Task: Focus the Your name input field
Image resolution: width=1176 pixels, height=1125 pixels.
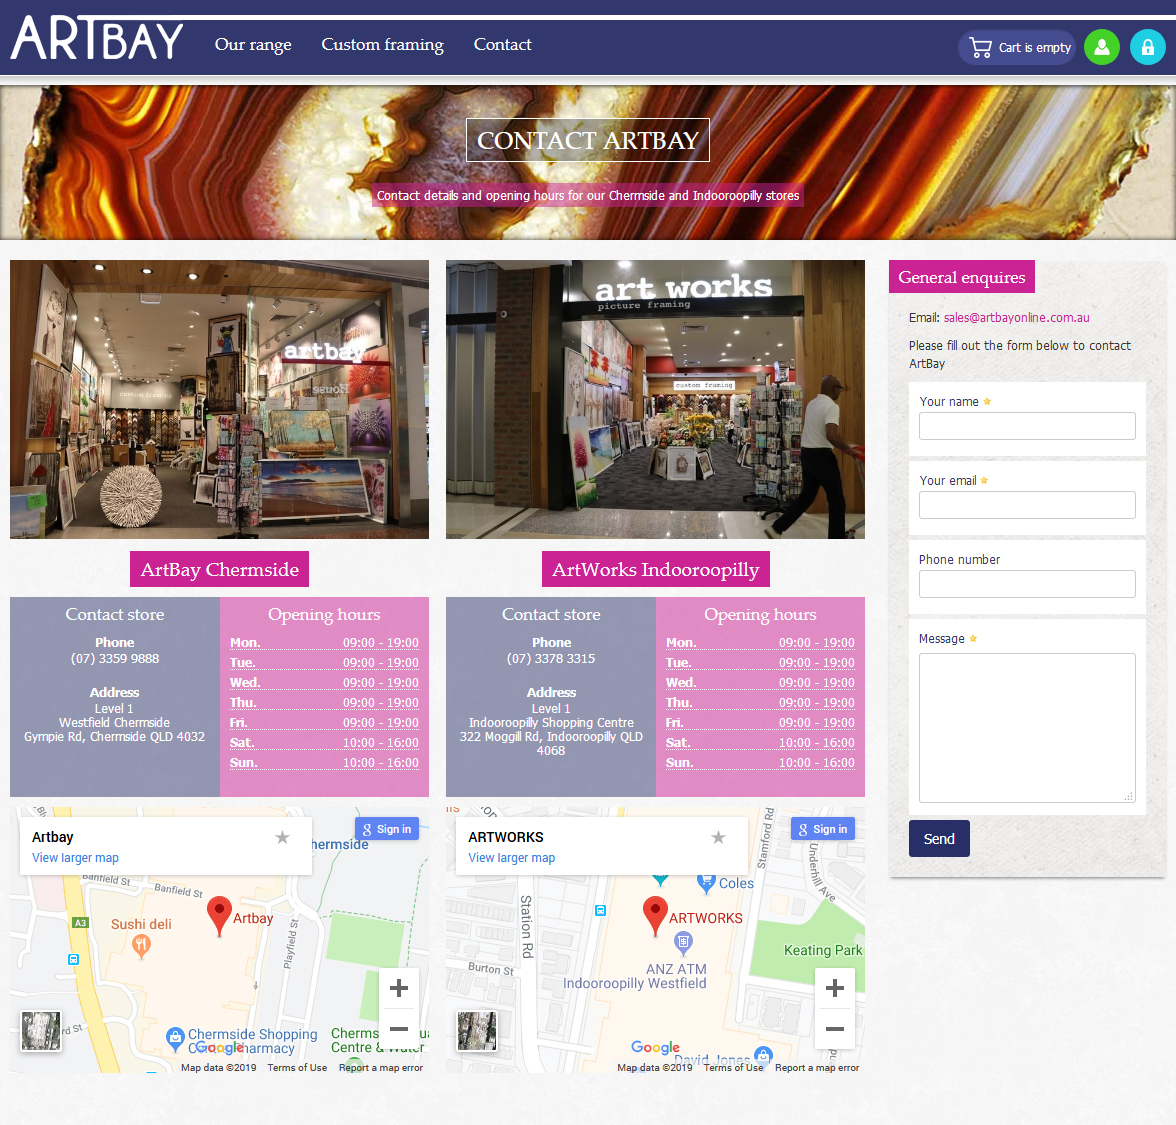Action: [x=1027, y=426]
